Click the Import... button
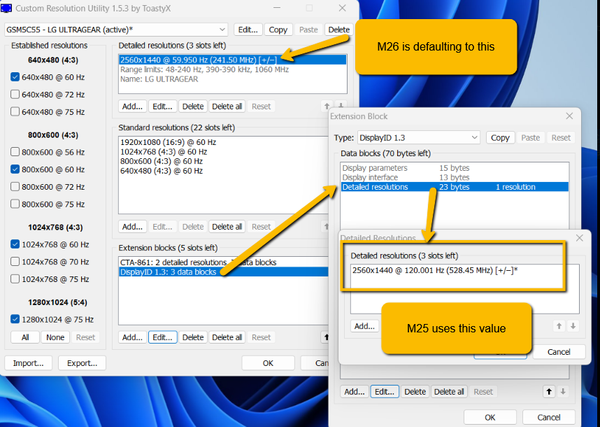The width and height of the screenshot is (600, 427). tap(28, 363)
